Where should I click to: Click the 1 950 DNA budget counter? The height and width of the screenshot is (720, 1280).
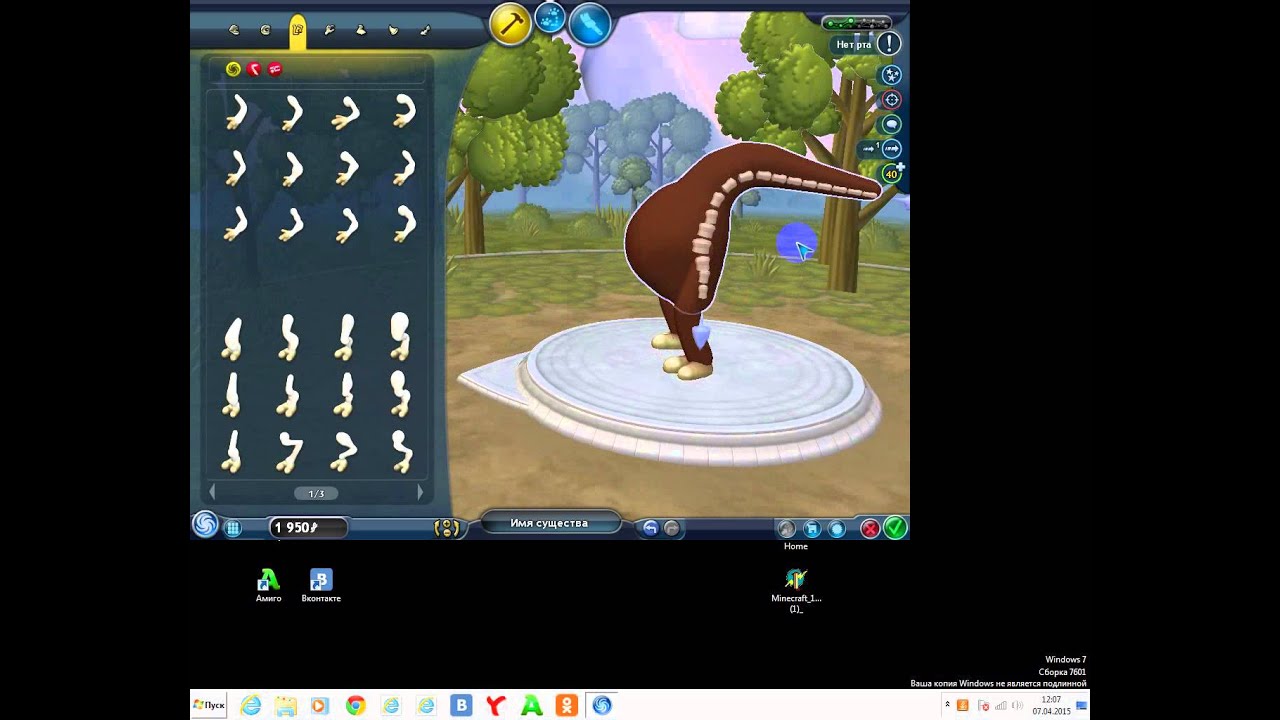pyautogui.click(x=308, y=527)
